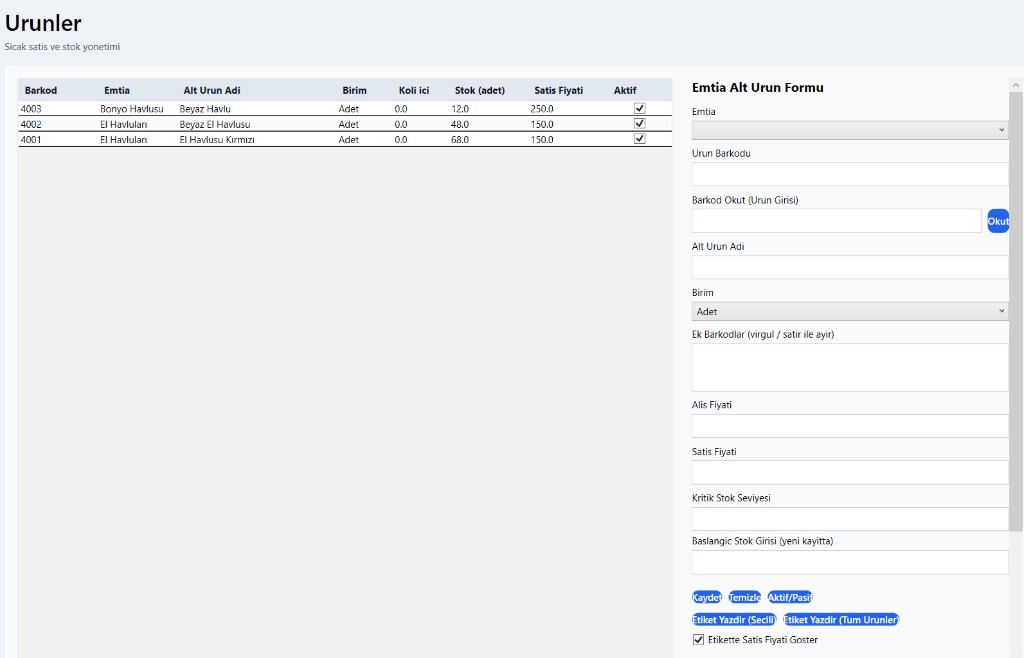This screenshot has height=658, width=1024.
Task: Expand the Birim dropdown showing Adet
Action: pos(850,312)
